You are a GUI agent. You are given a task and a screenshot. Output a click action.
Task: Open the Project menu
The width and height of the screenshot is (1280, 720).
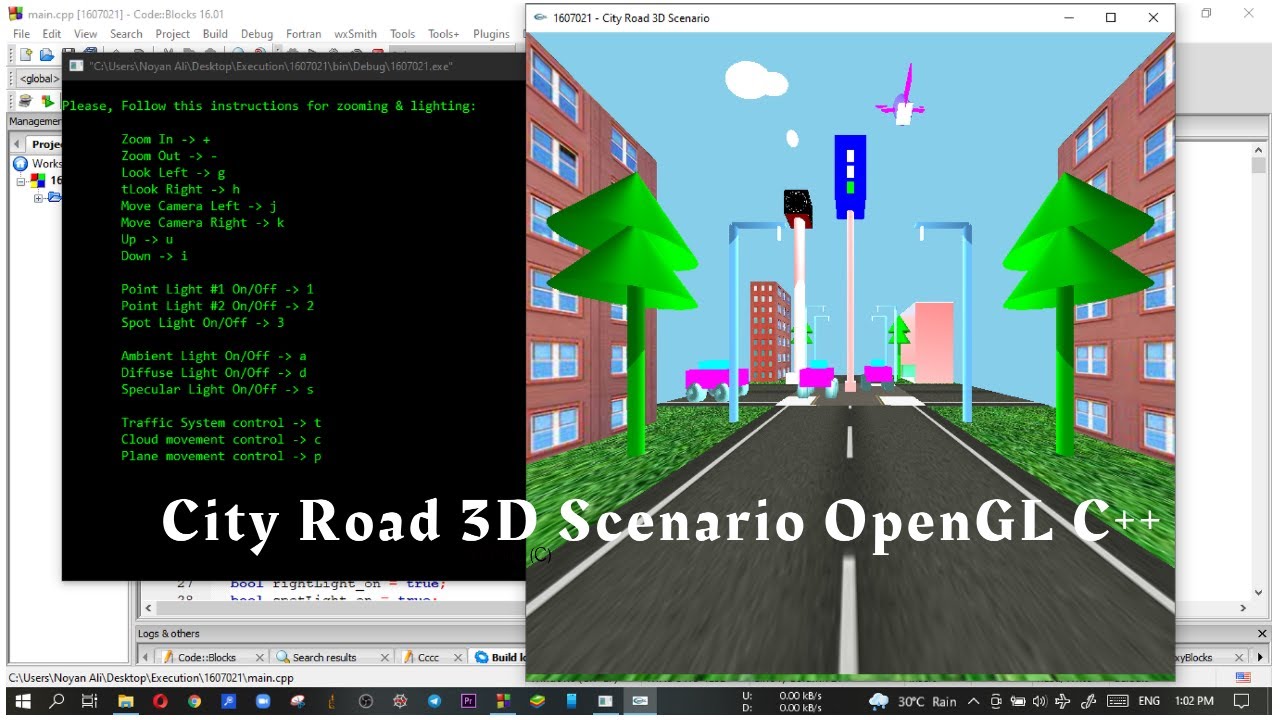pyautogui.click(x=172, y=34)
